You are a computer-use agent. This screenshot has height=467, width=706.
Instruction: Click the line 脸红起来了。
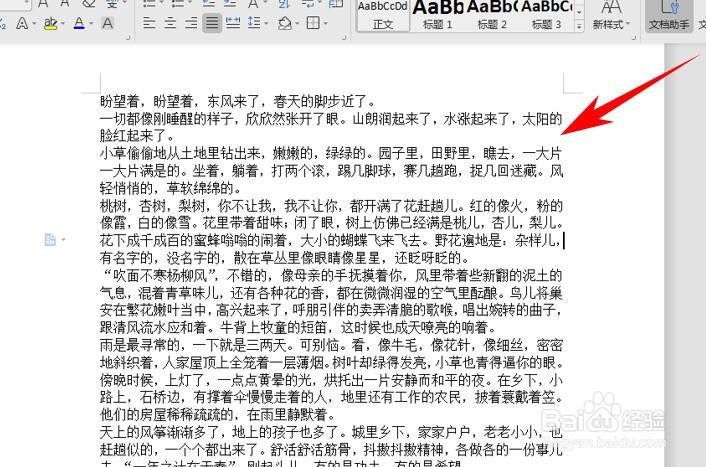tap(137, 136)
